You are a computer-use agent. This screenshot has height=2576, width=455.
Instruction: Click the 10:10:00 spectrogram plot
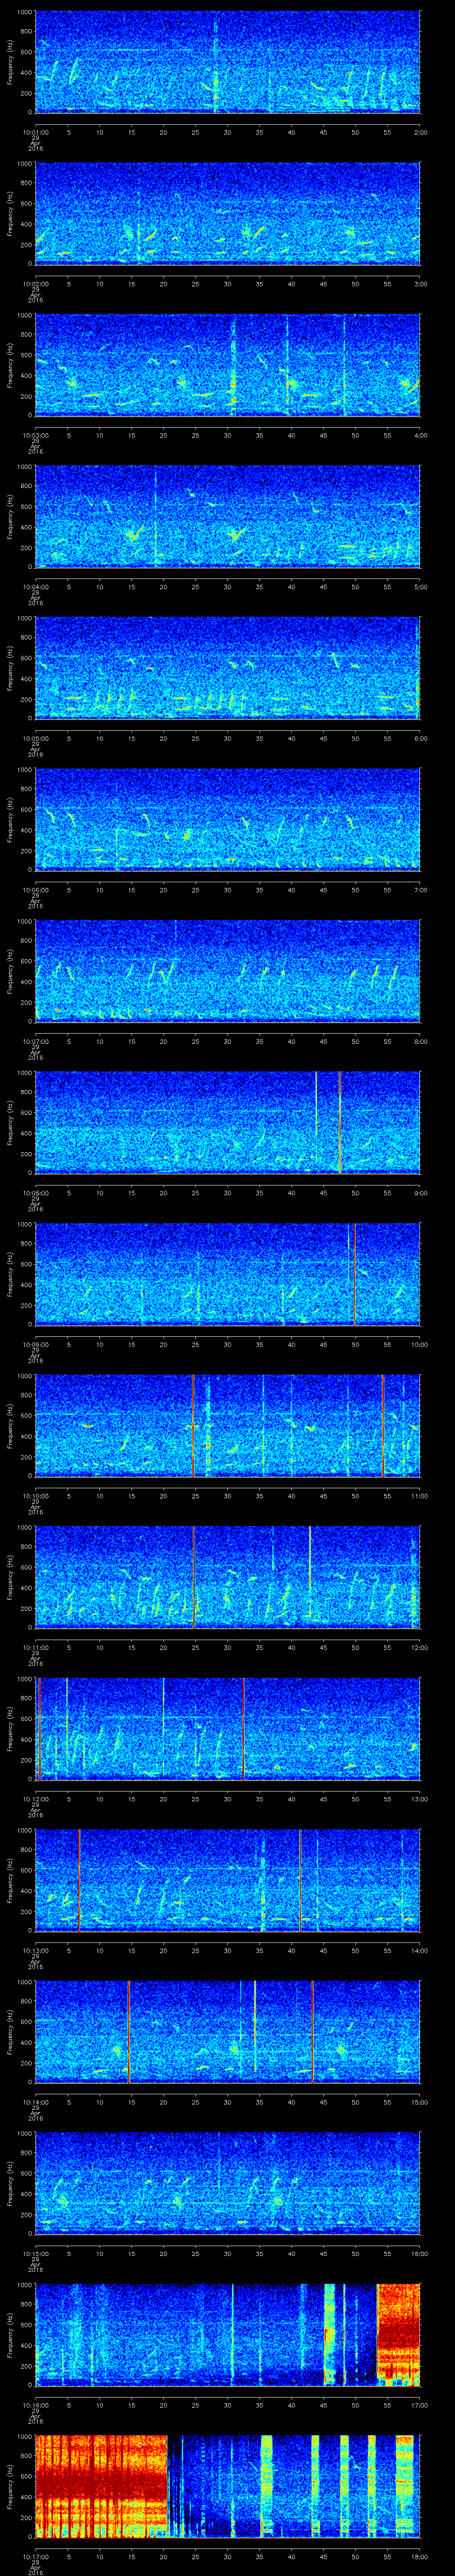pos(227,1425)
